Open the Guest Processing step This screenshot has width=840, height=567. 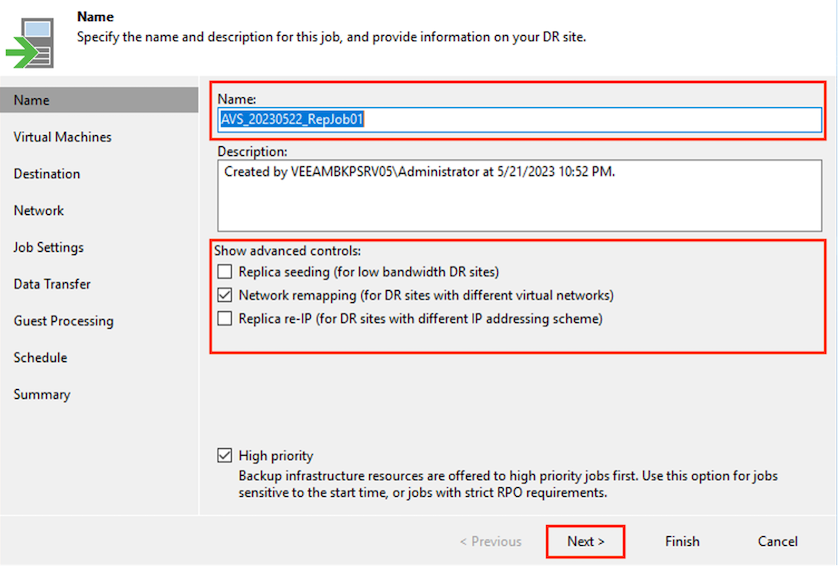point(63,321)
